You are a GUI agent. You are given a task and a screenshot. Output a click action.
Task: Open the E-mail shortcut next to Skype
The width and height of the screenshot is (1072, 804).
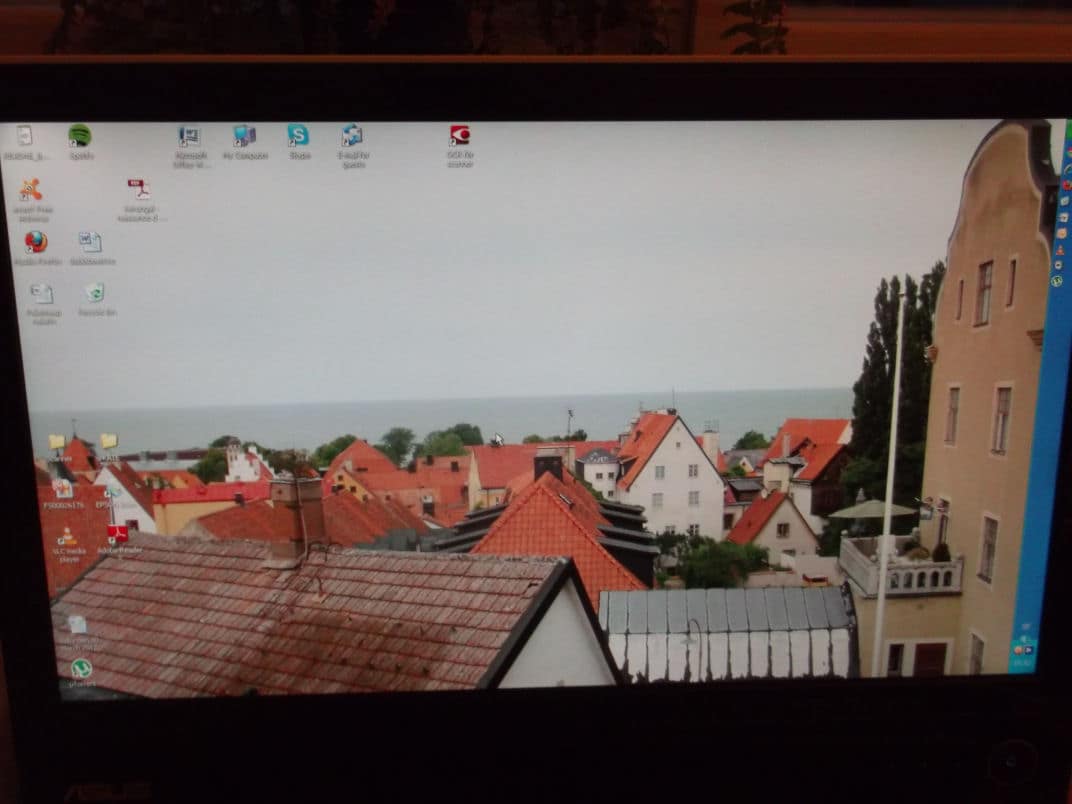[352, 136]
